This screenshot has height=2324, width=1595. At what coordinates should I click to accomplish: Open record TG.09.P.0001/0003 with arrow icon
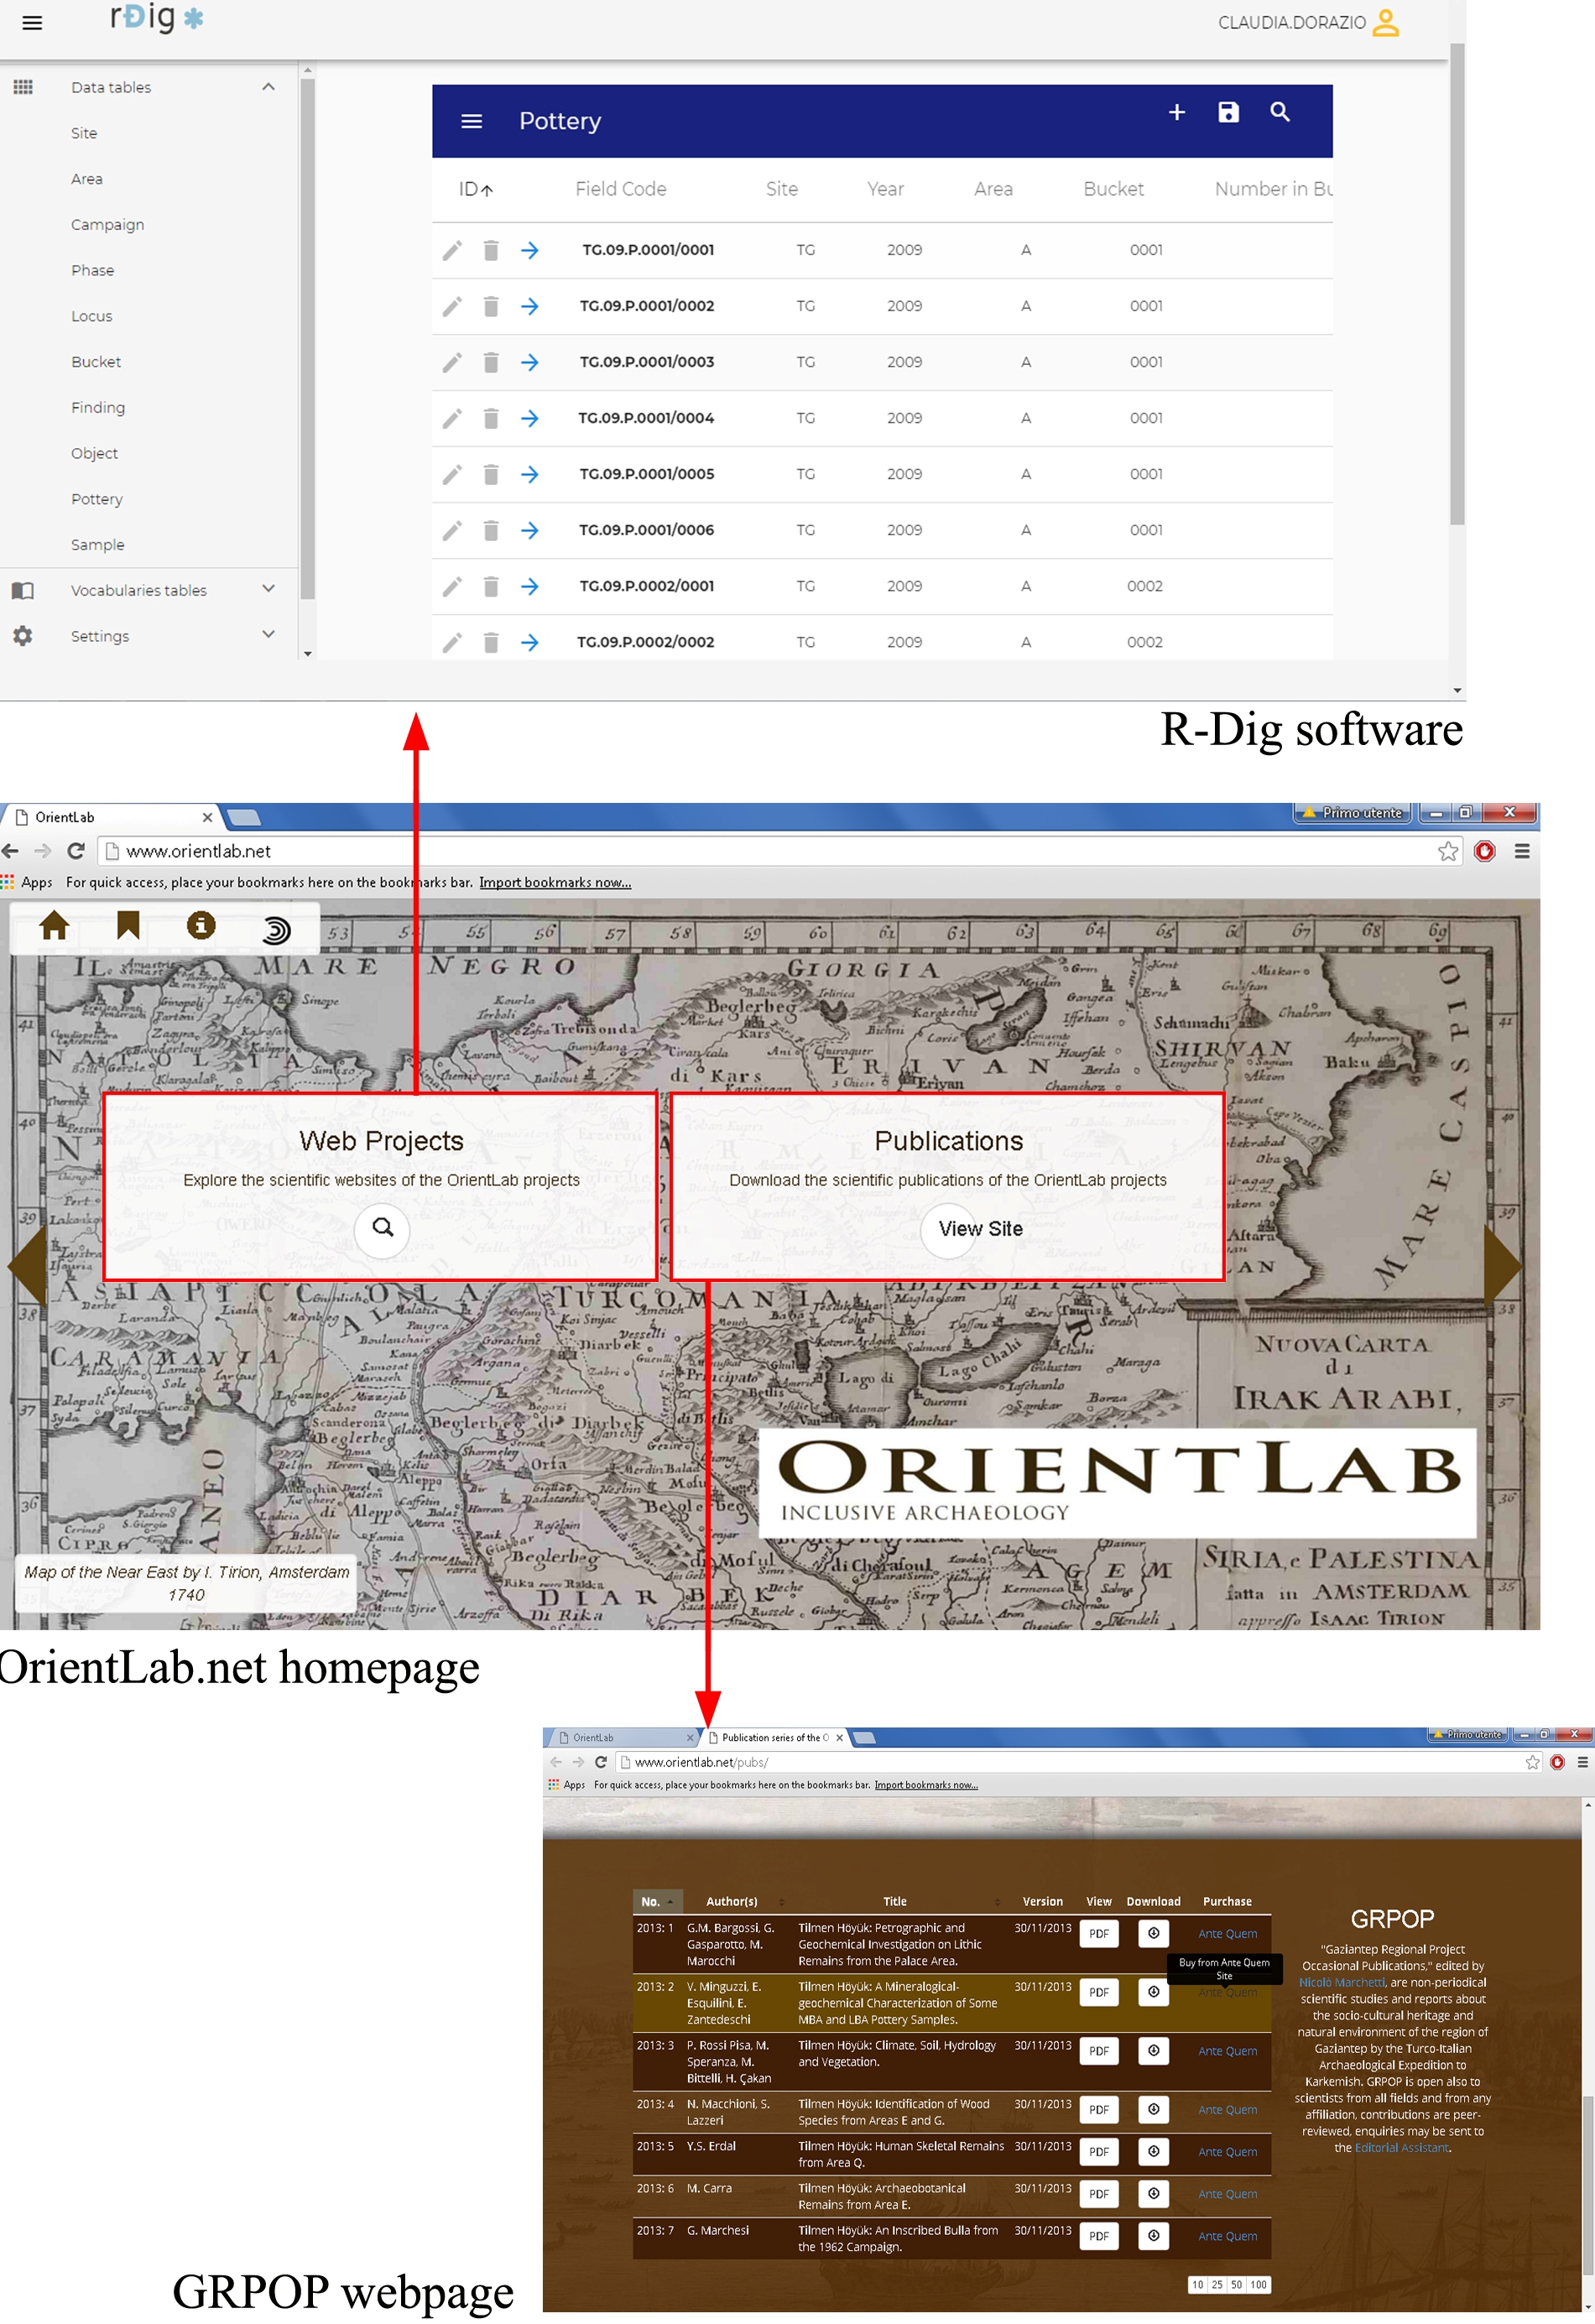pyautogui.click(x=530, y=362)
